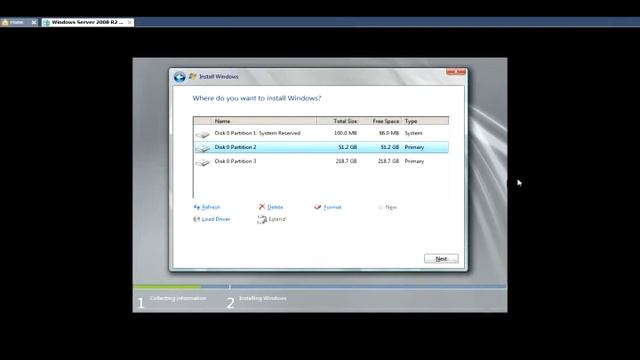Click the 86.0 MB free space cell

coord(389,133)
